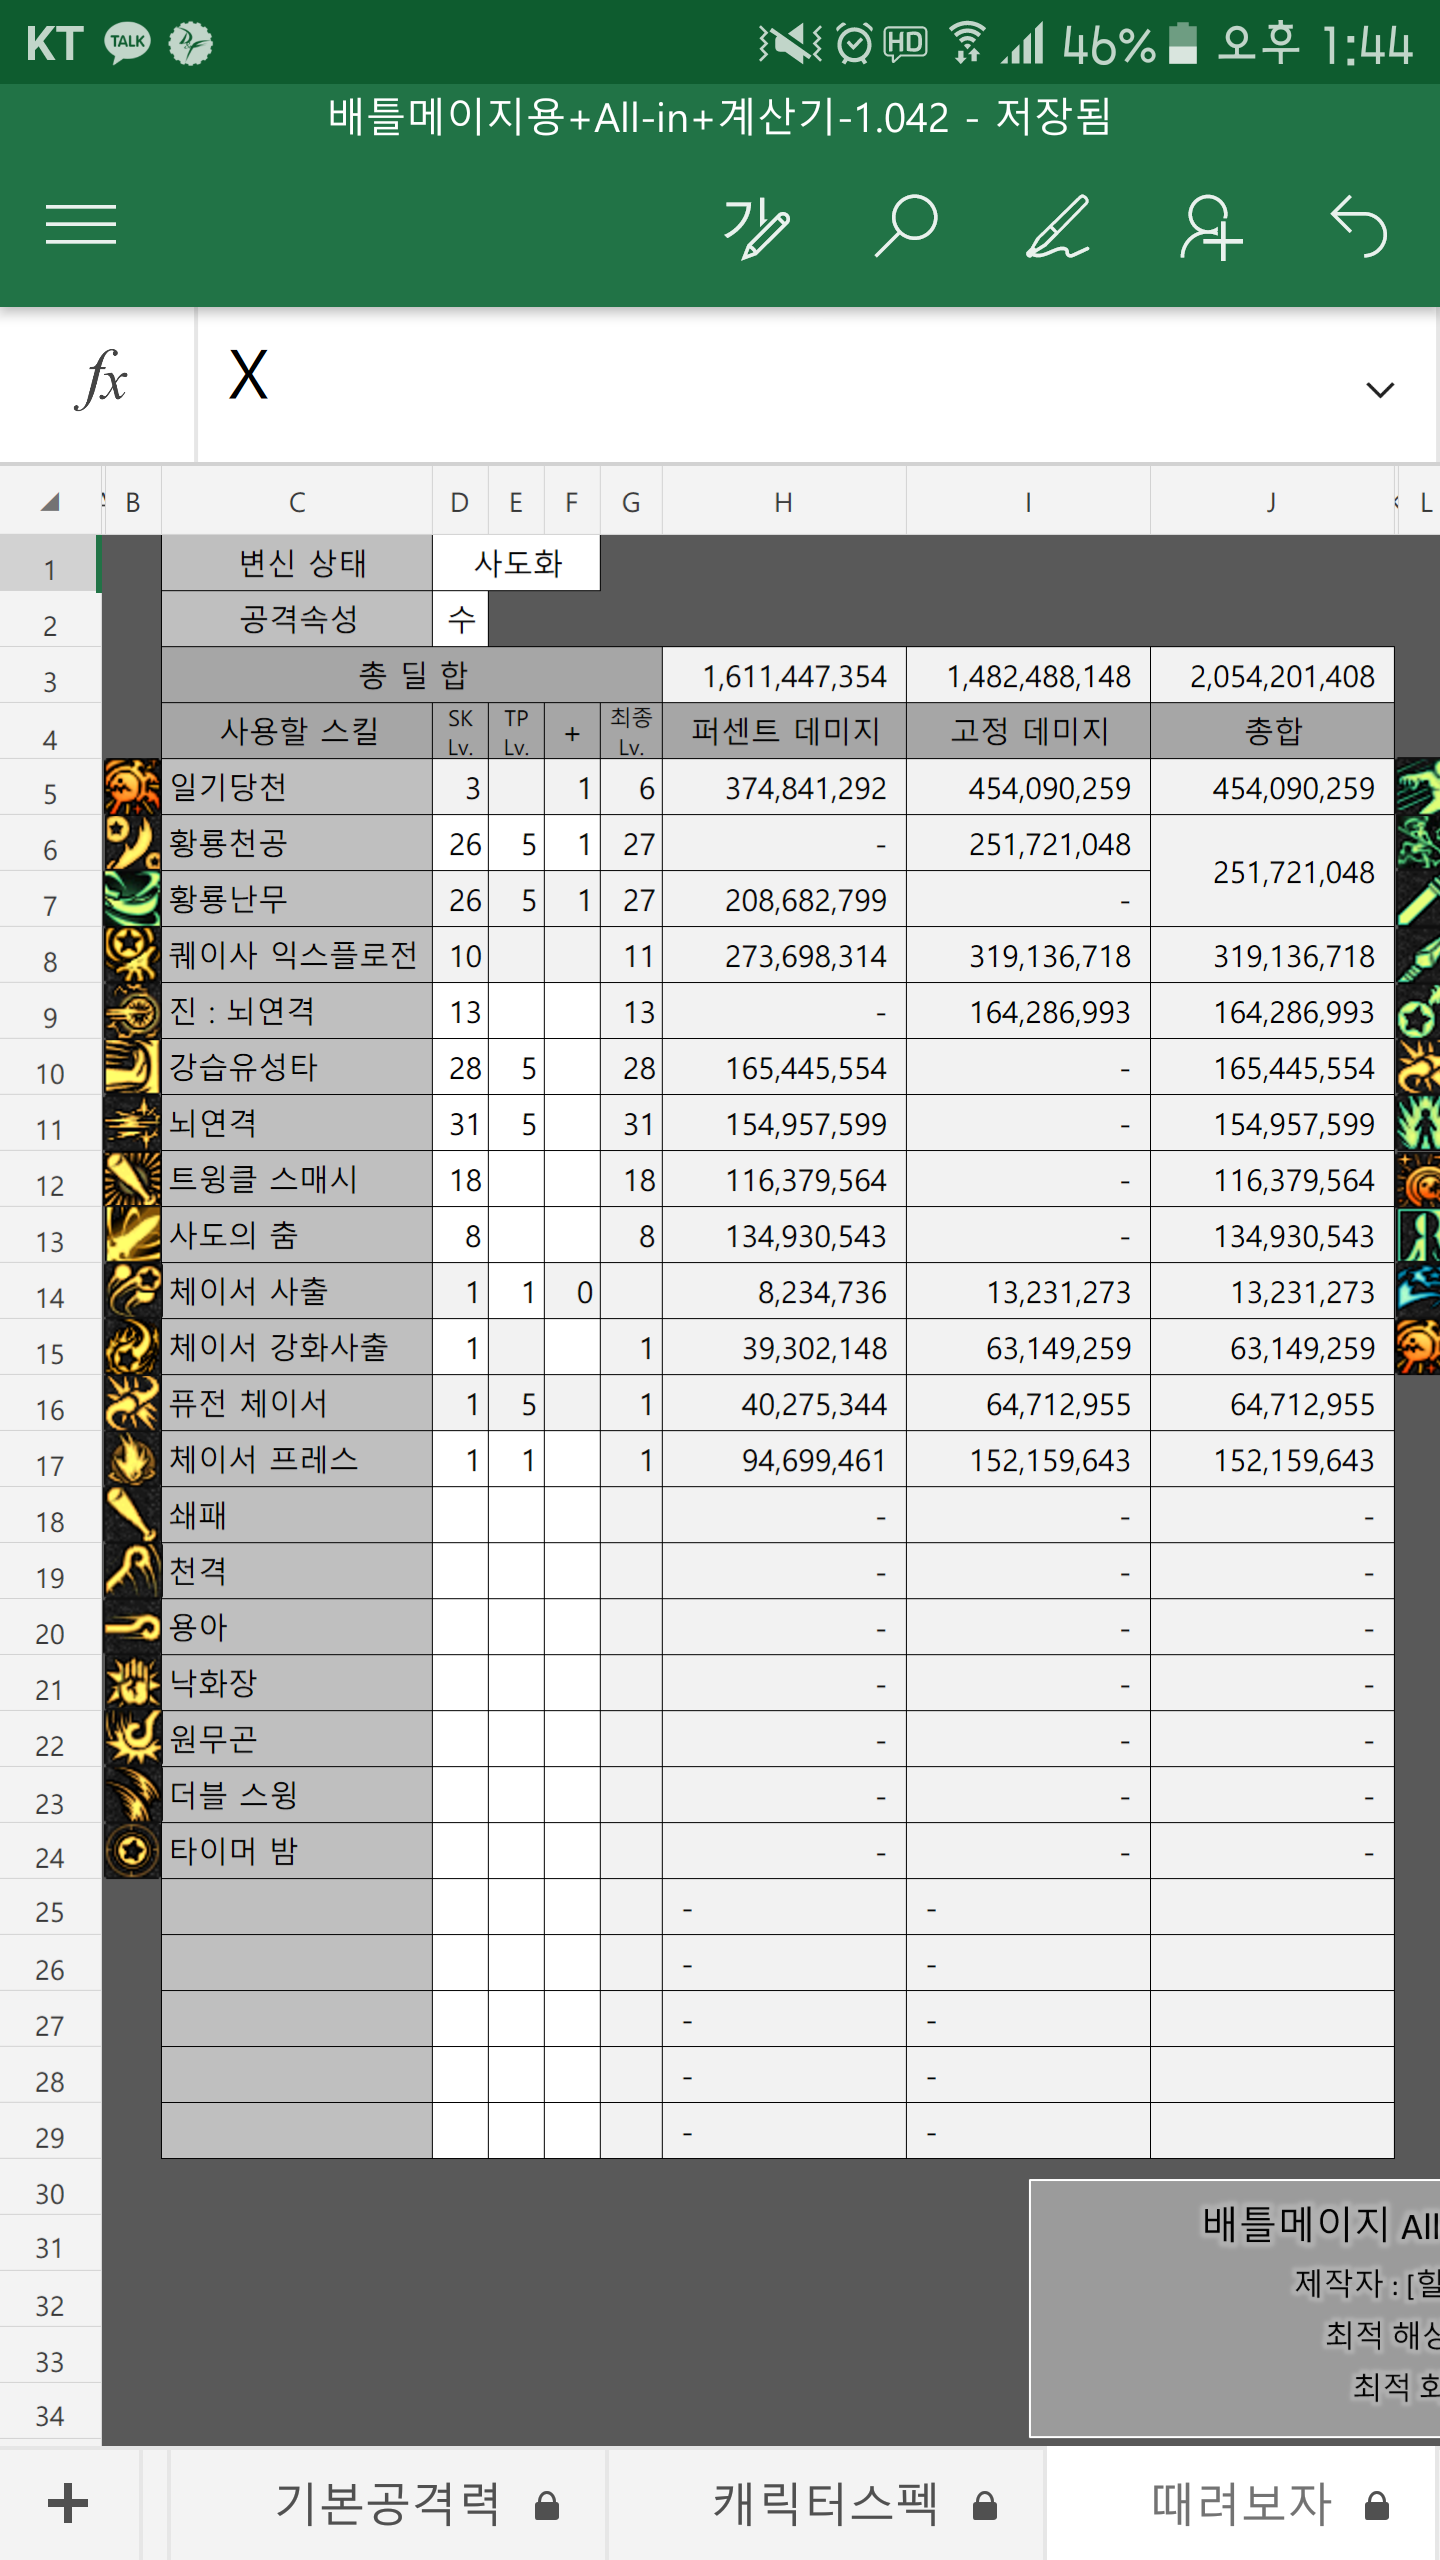Select the attack attribute 수 cell
Screen dimensions: 1440x2560
click(x=460, y=619)
